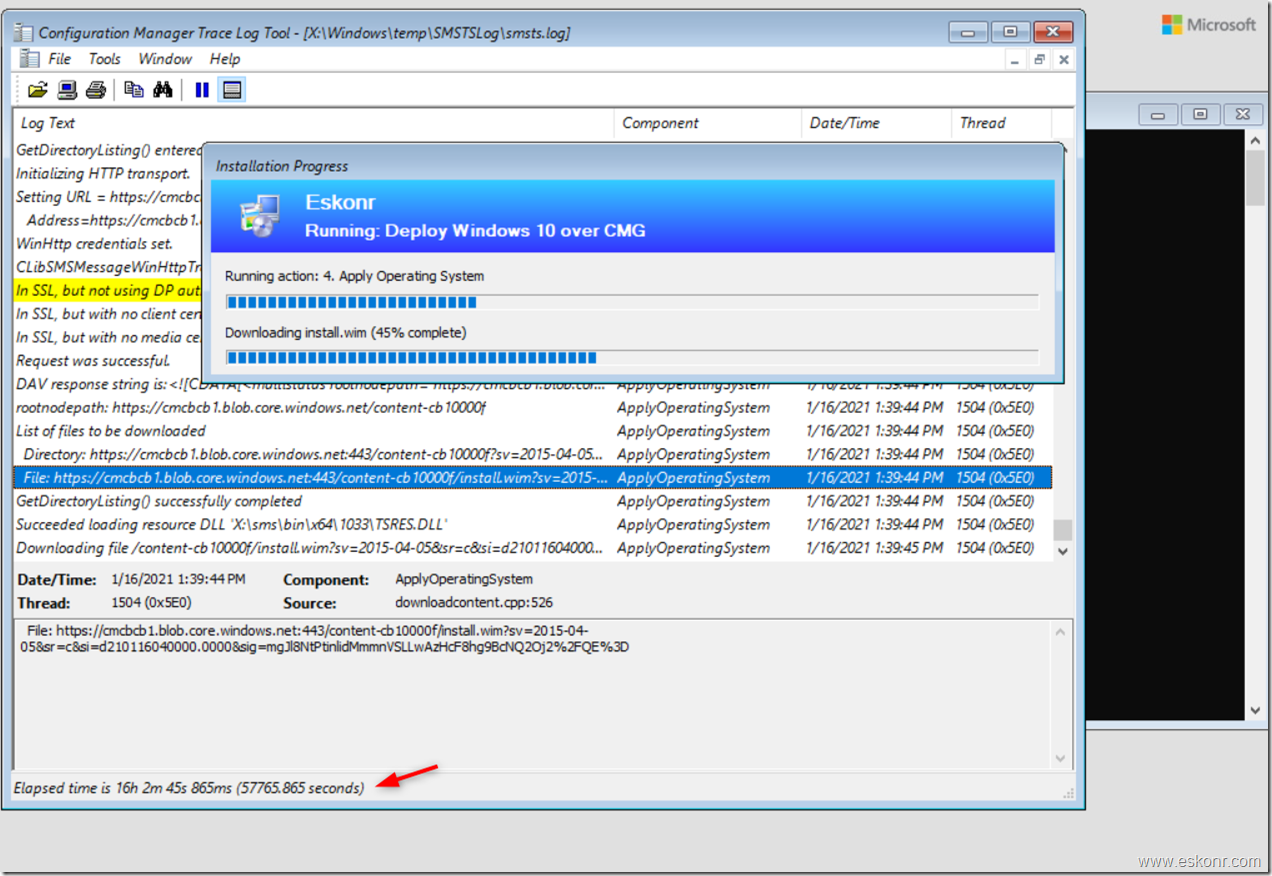
Task: Select the remote computer log icon
Action: click(66, 89)
